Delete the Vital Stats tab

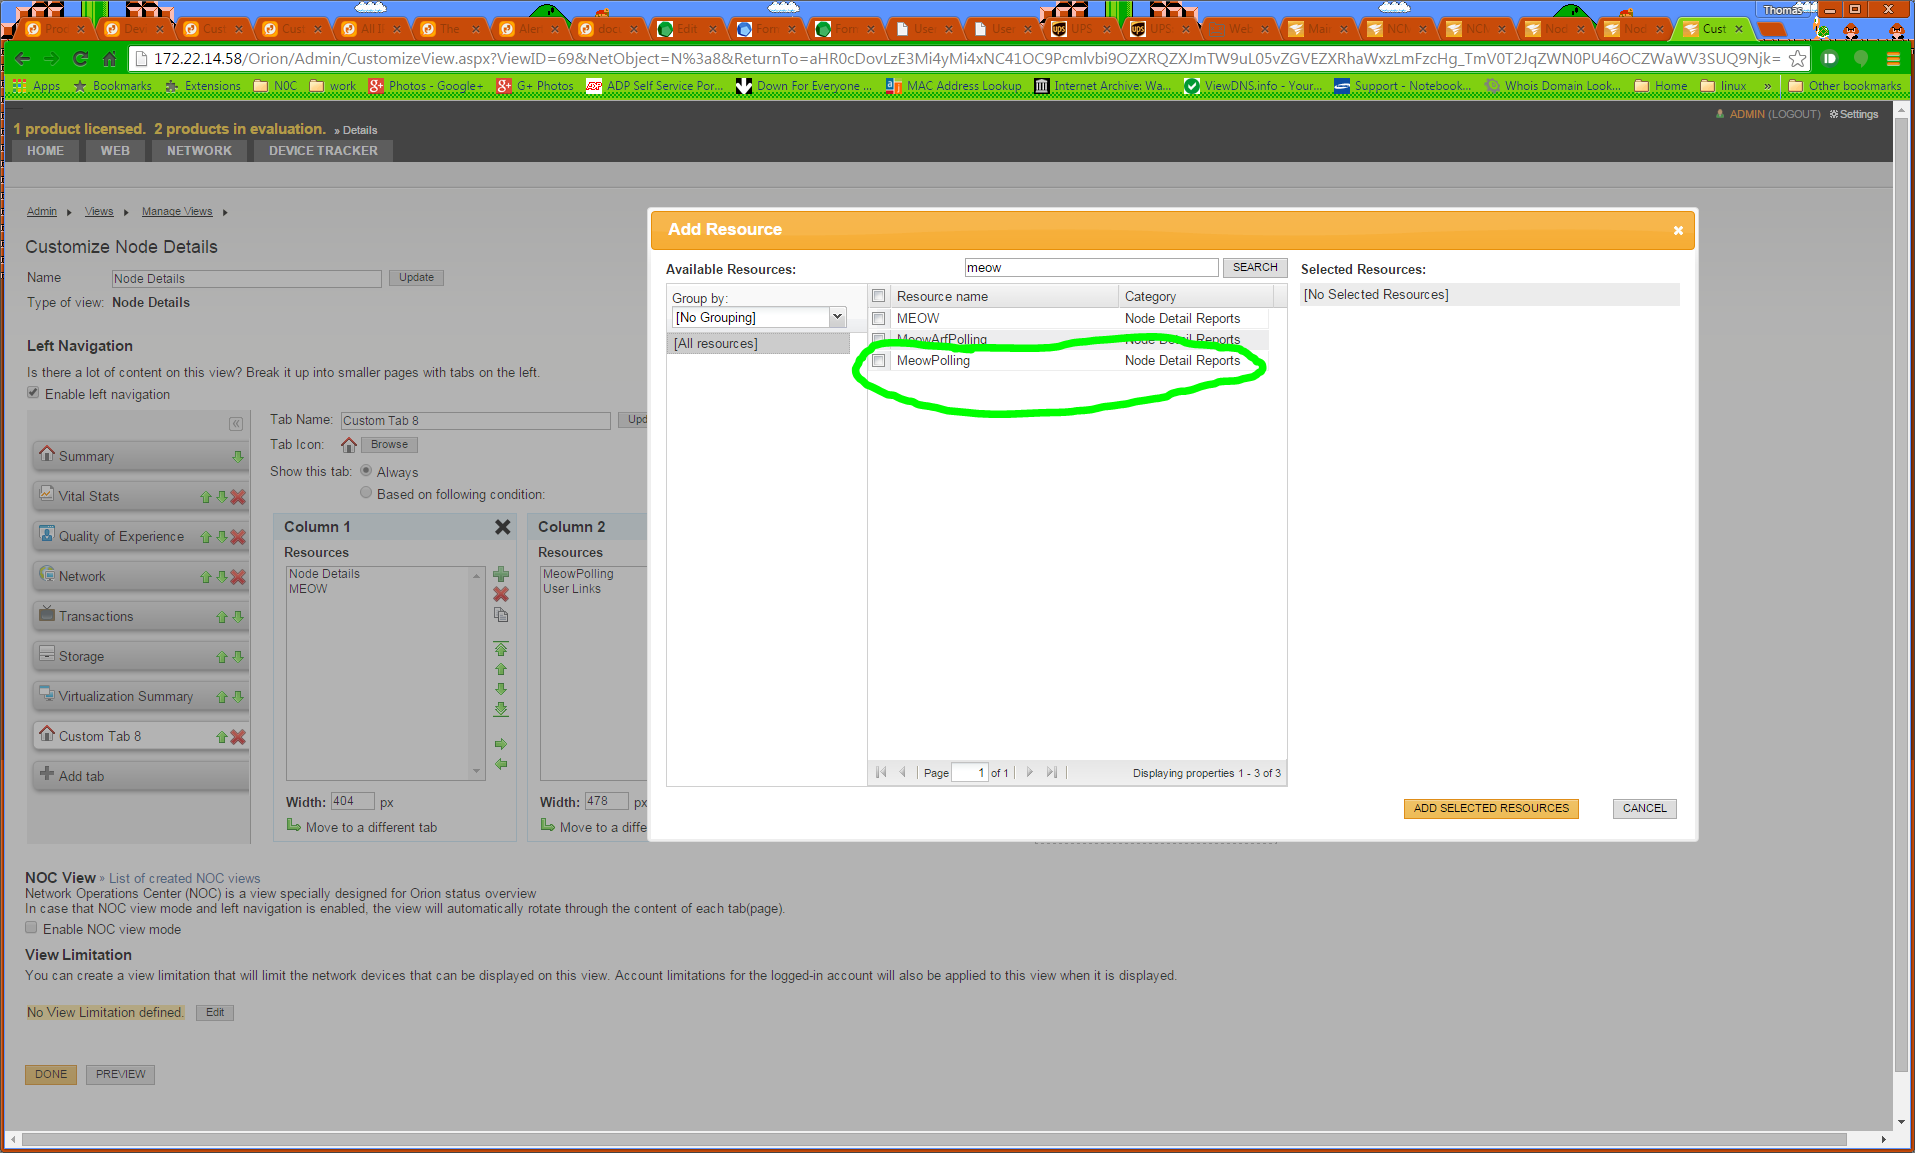coord(238,497)
